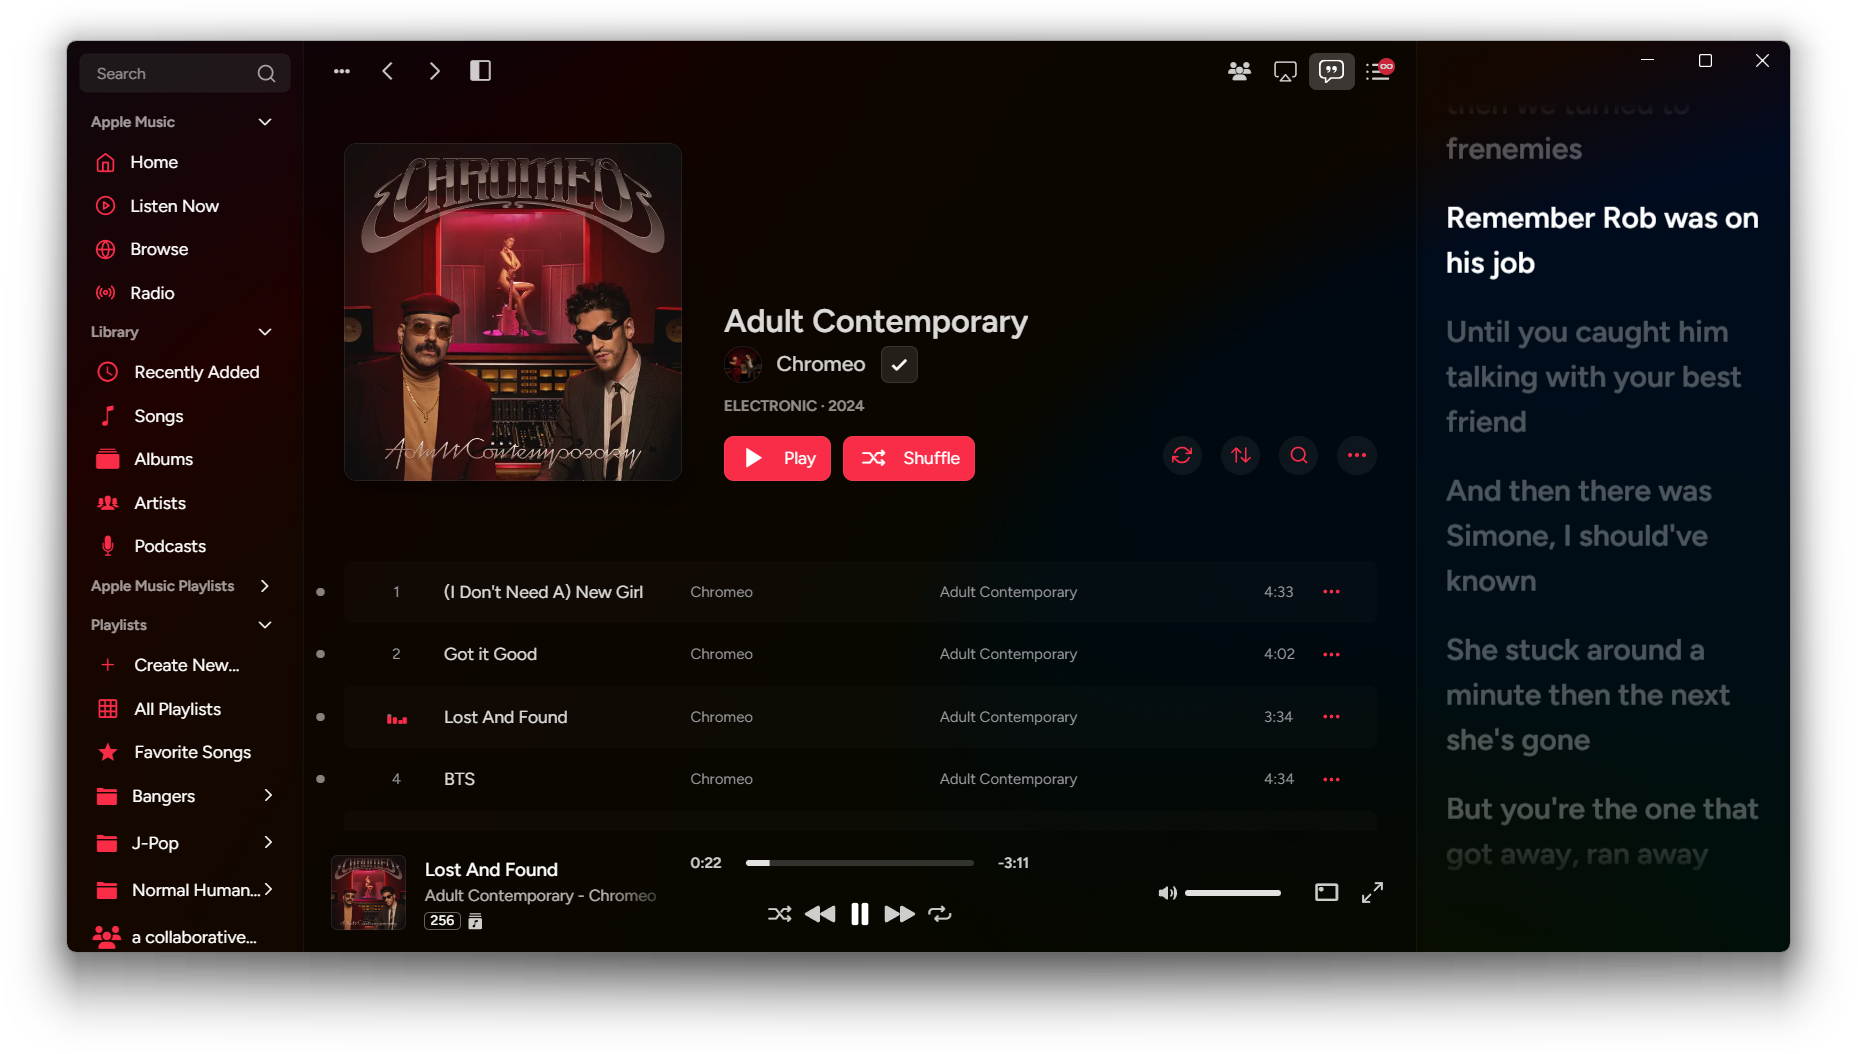Mute the volume speaker icon

click(x=1167, y=892)
